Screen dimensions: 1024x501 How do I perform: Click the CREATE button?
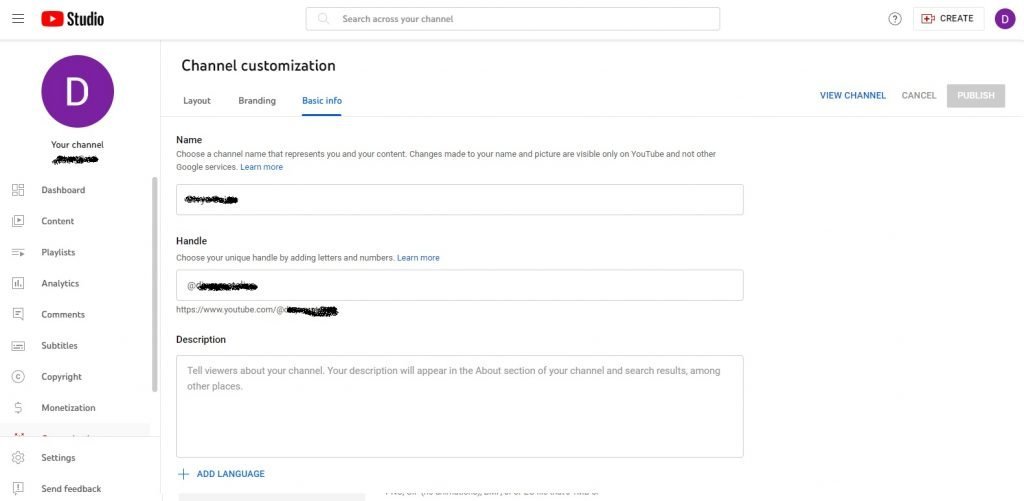point(948,19)
